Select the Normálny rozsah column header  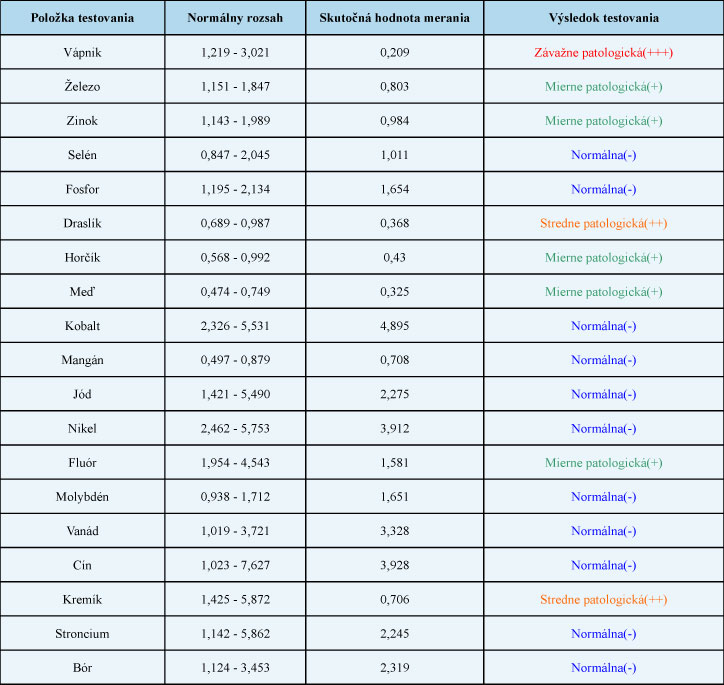click(x=235, y=18)
